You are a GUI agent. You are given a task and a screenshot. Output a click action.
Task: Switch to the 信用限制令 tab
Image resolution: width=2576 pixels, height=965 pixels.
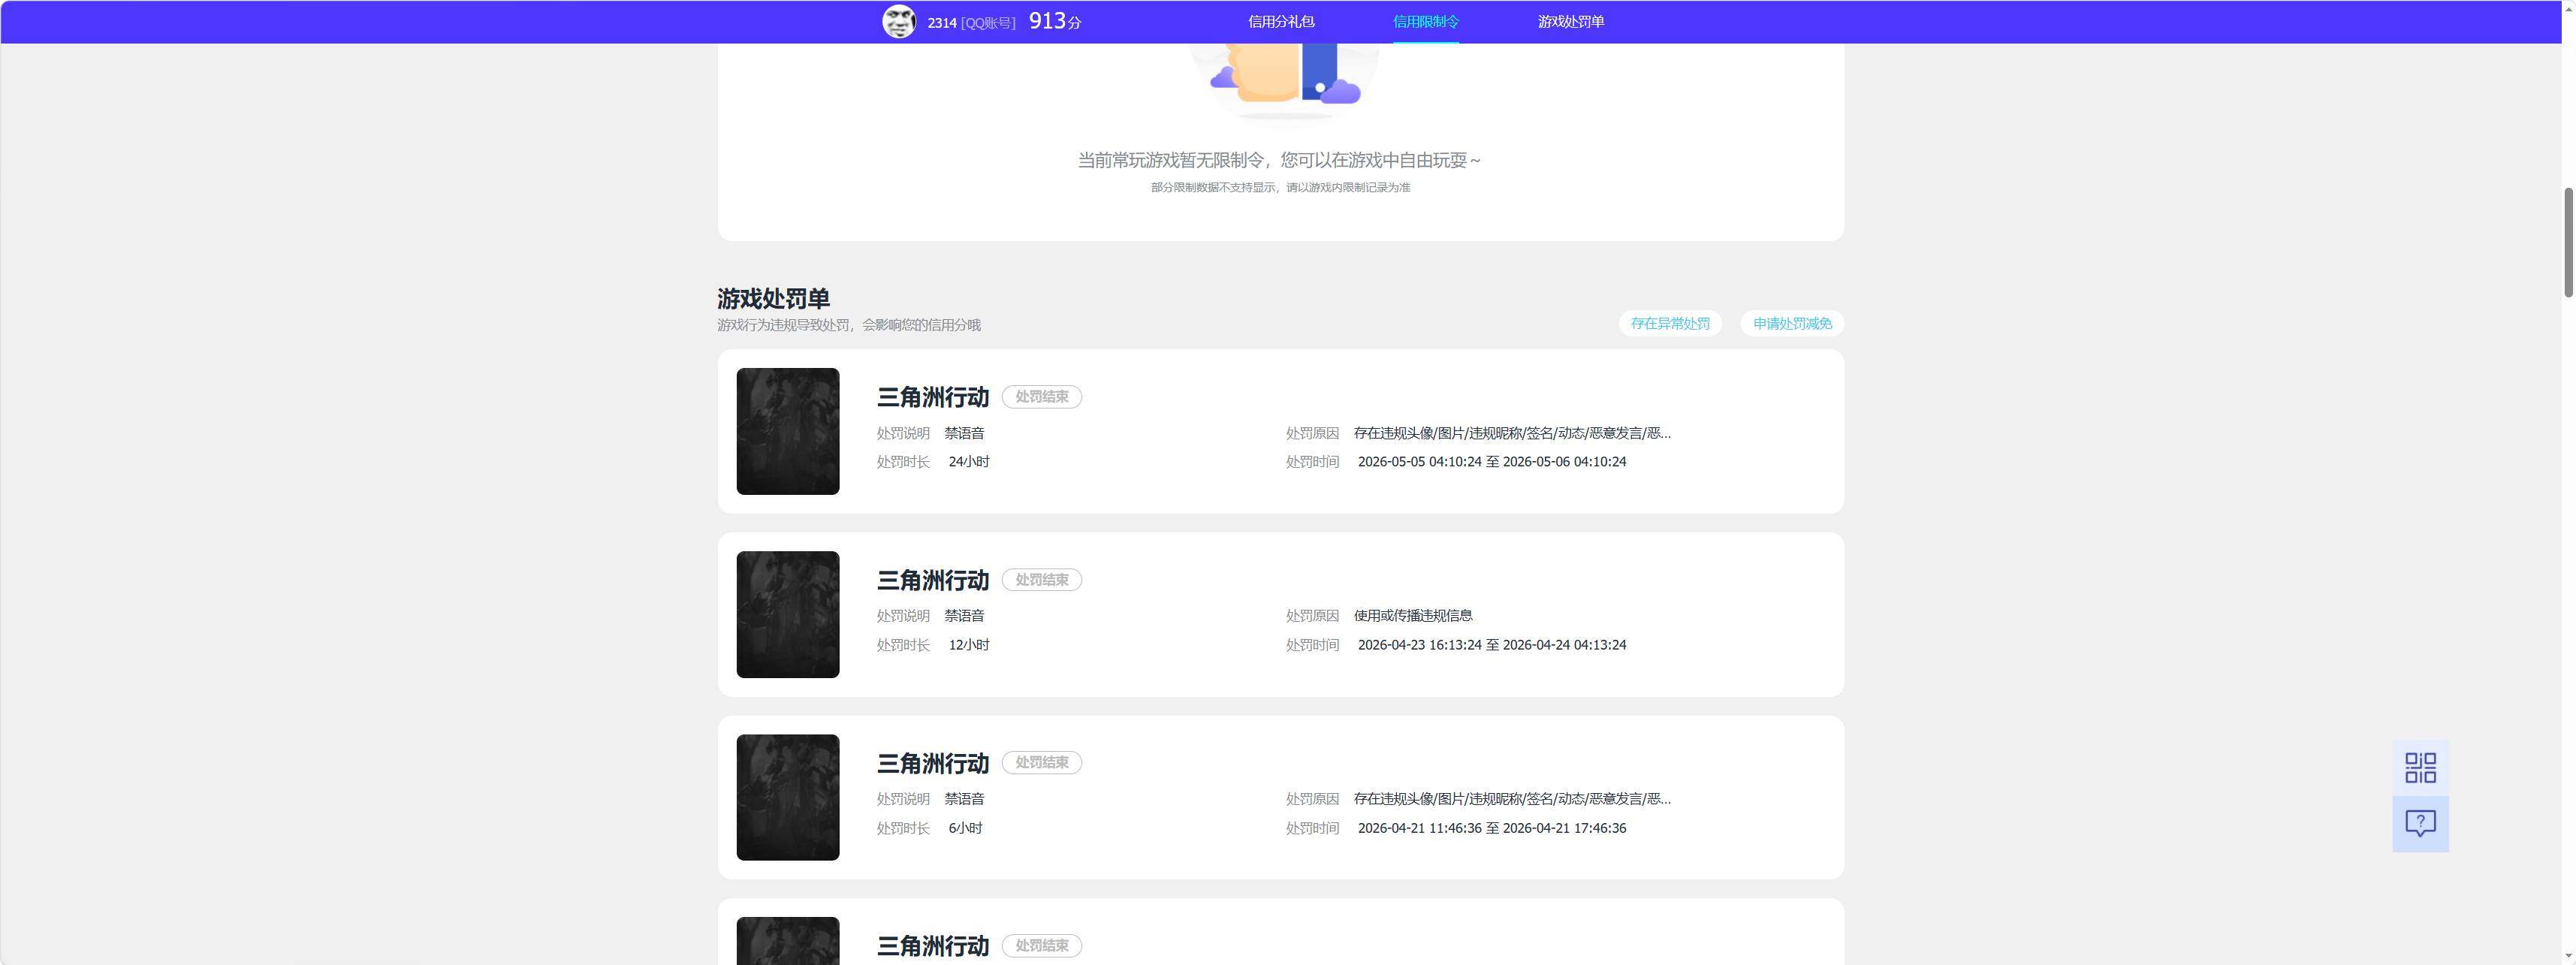point(1426,21)
